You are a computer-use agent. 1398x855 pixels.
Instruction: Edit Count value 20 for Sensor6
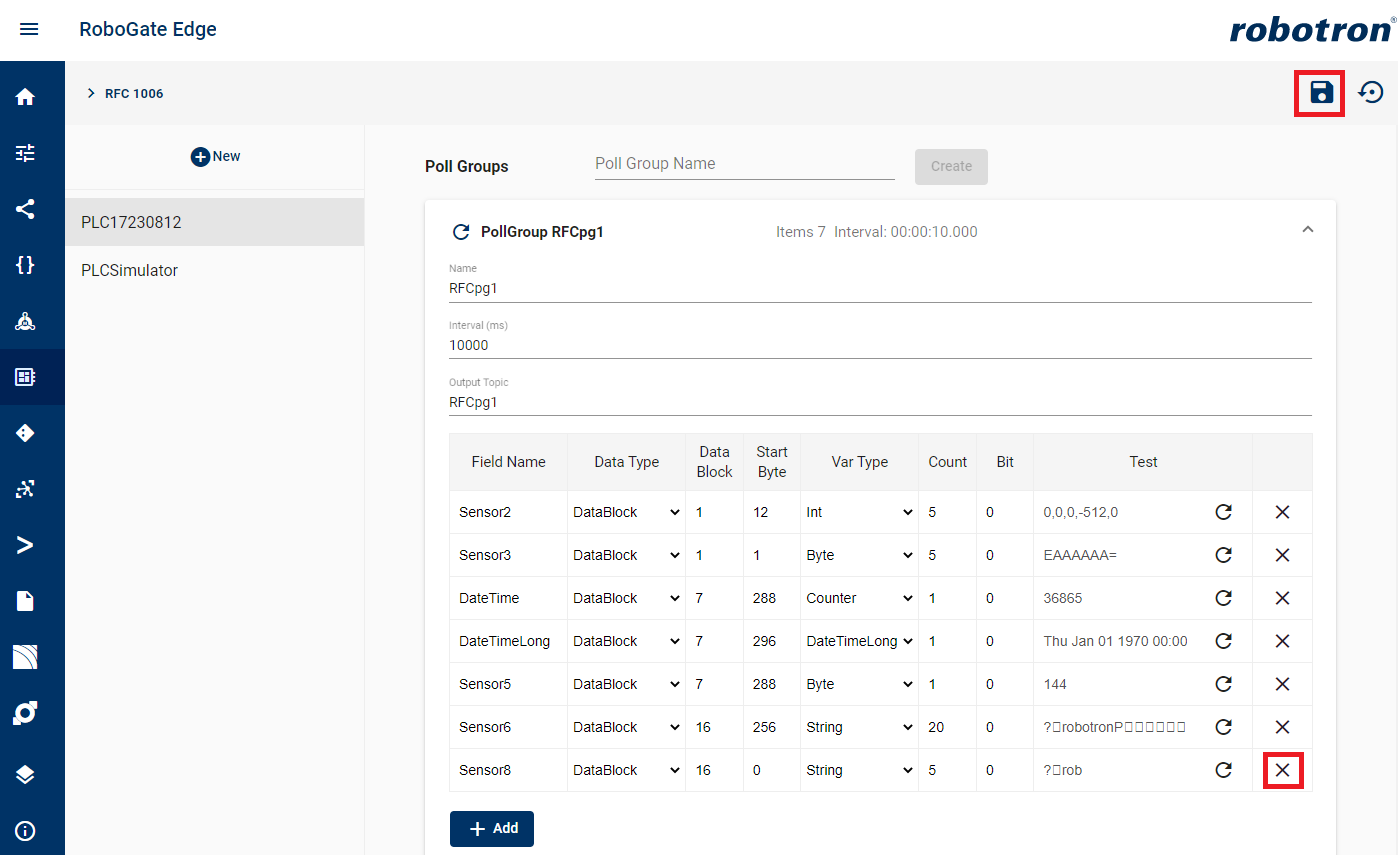tap(947, 727)
